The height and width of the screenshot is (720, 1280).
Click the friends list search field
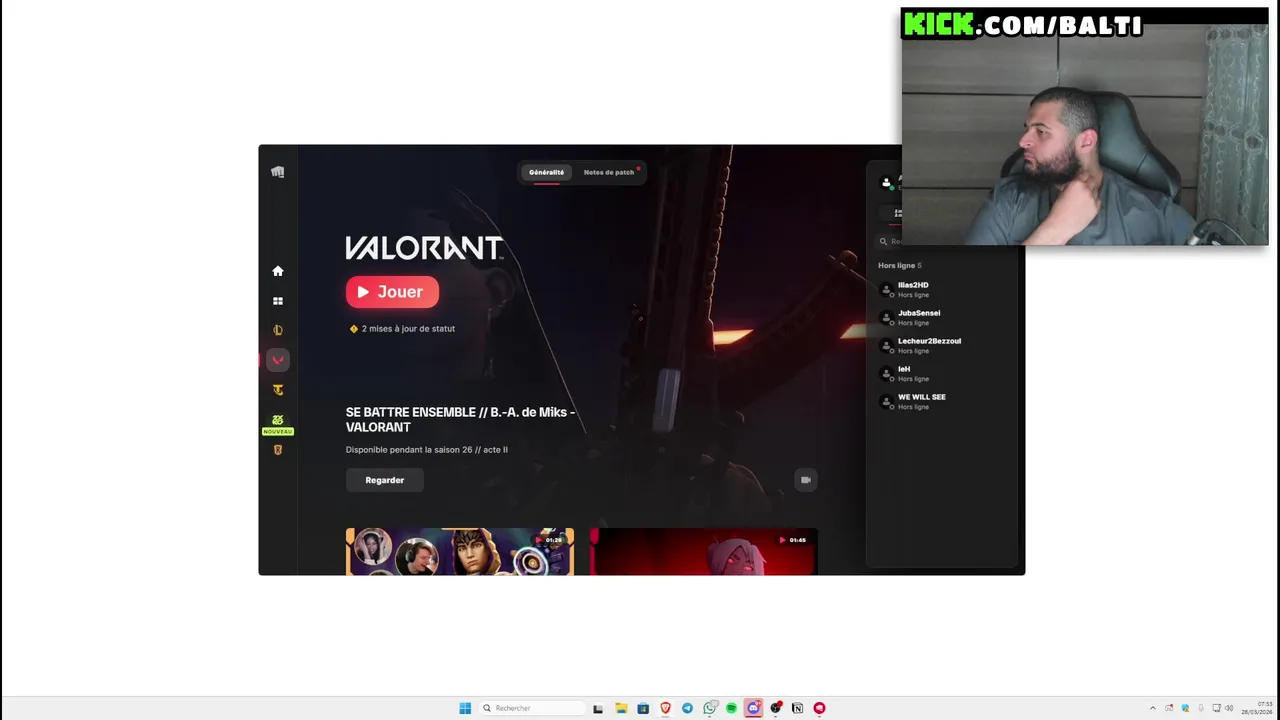[x=890, y=241]
